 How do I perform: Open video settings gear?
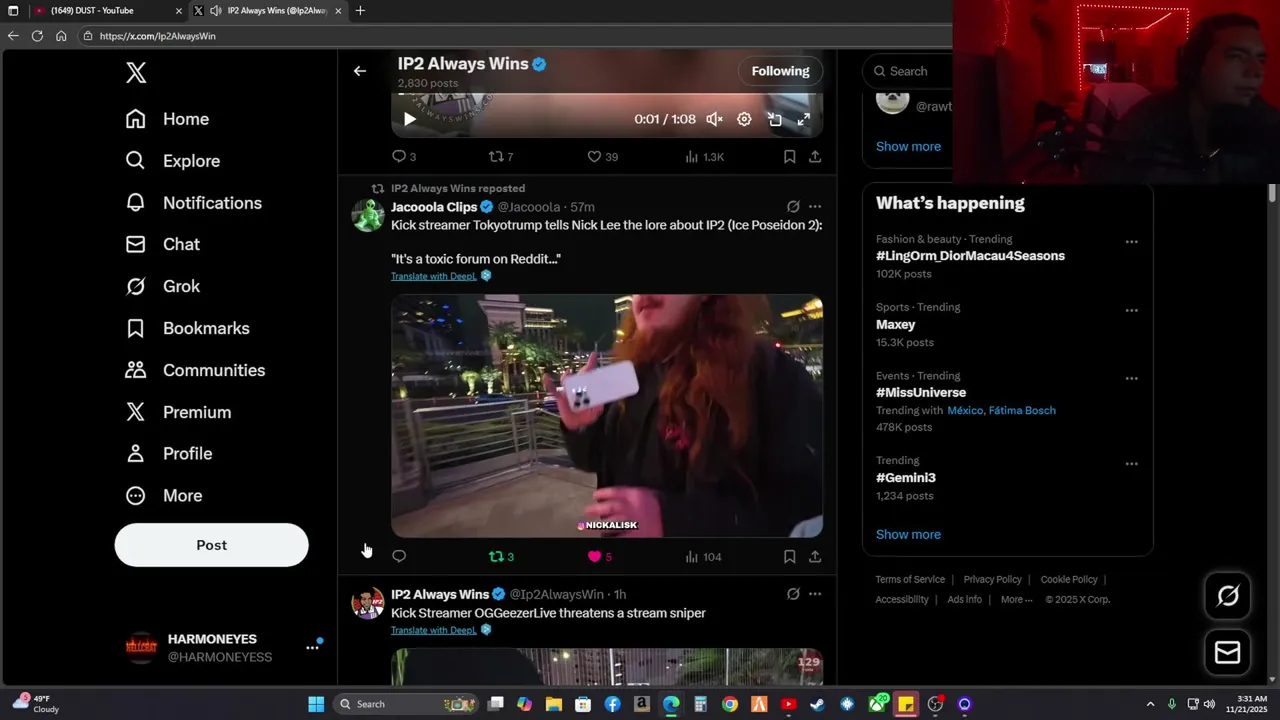point(744,119)
